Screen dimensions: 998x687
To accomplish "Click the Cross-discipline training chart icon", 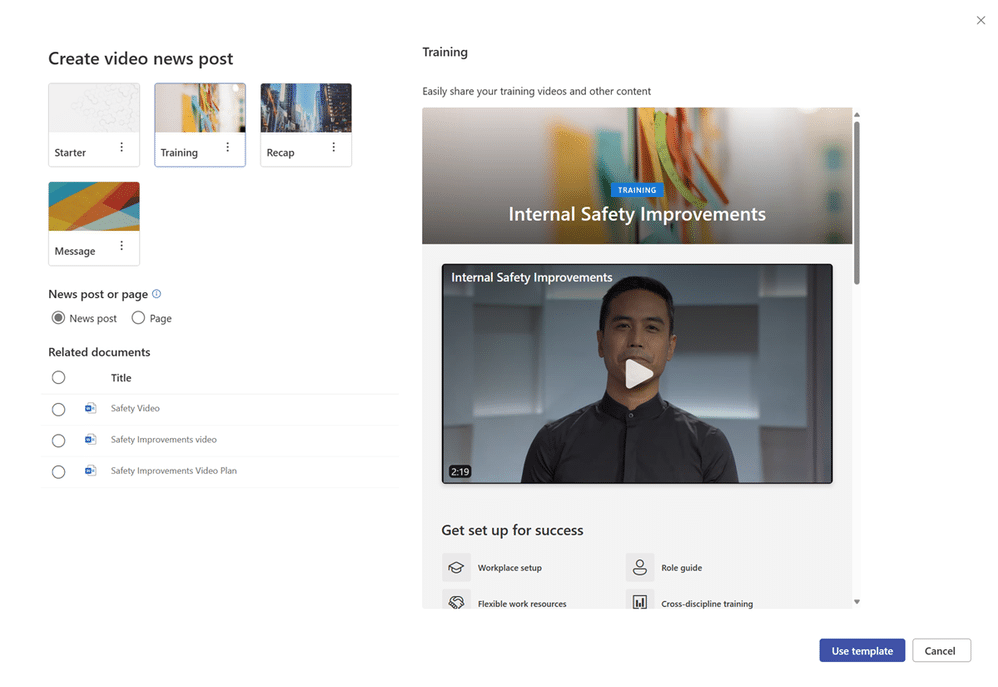I will 639,601.
